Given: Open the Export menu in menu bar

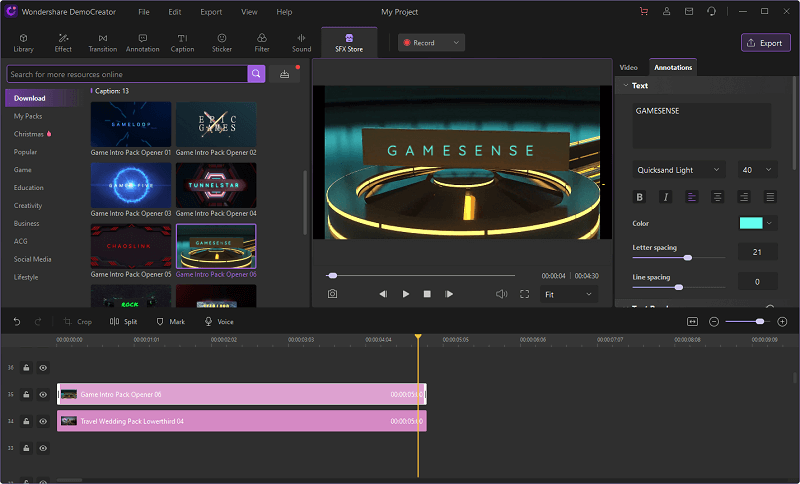Looking at the screenshot, I should coord(211,12).
